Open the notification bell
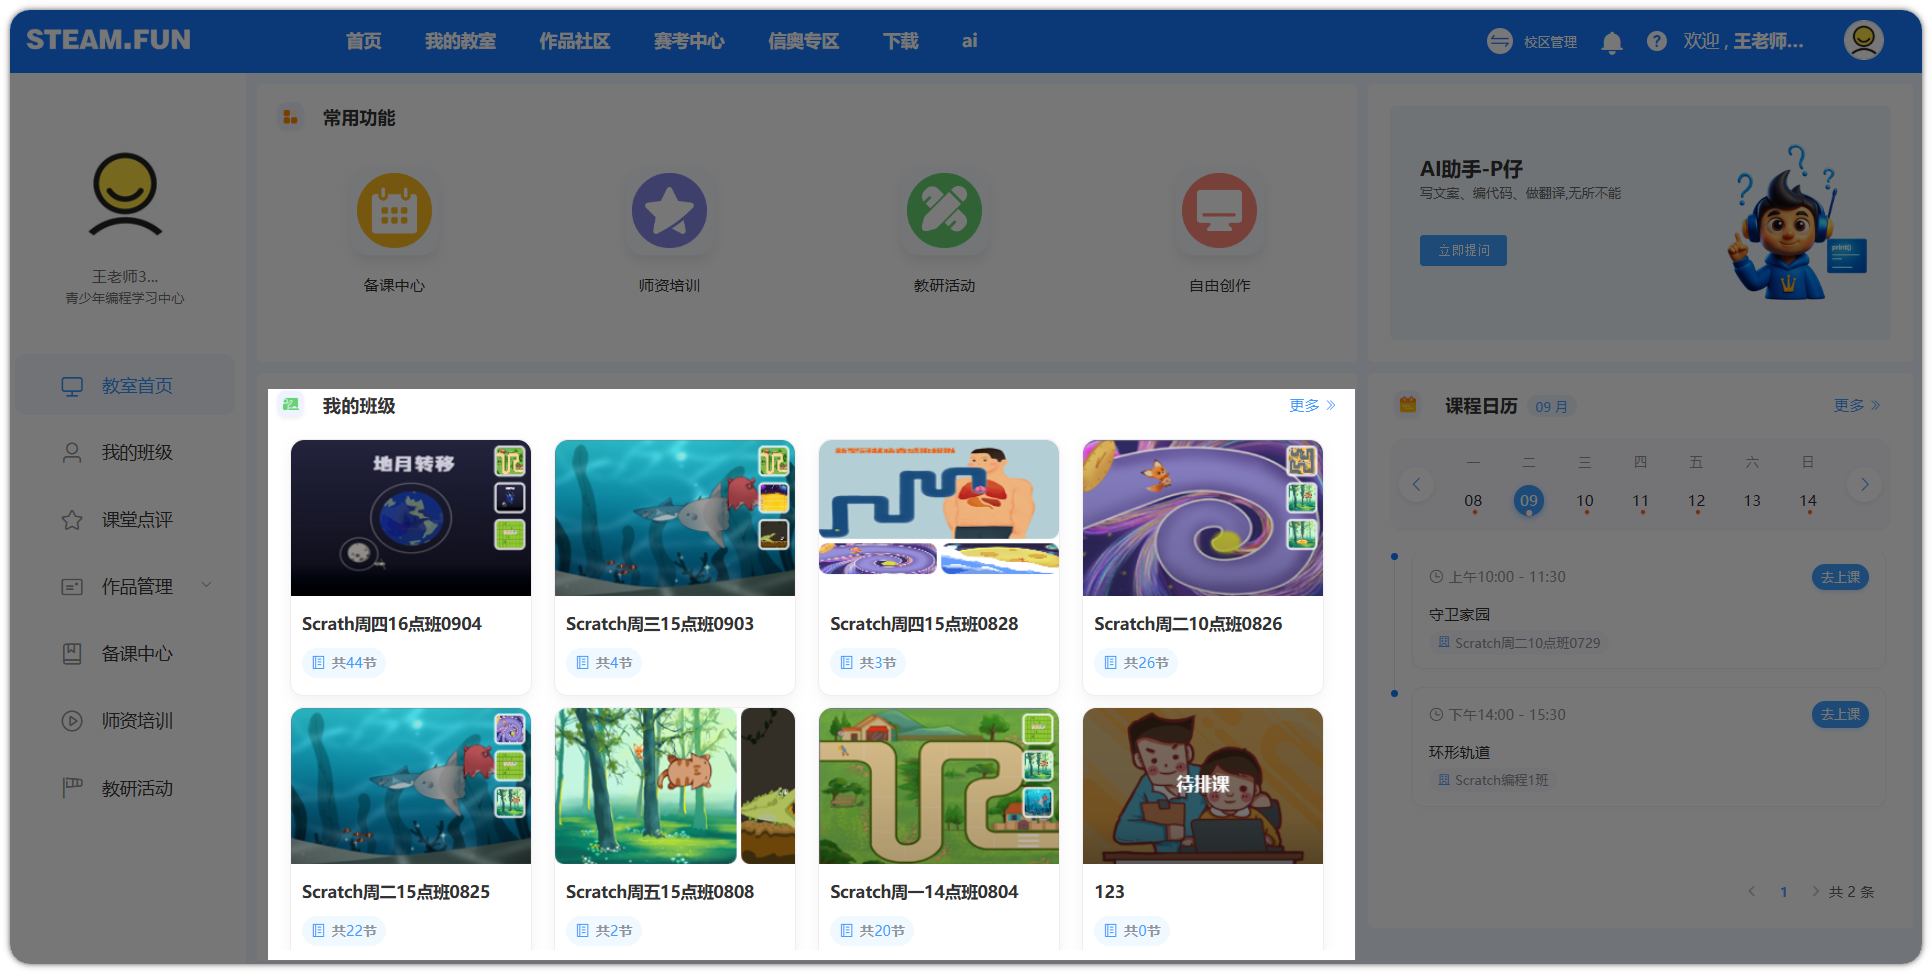The image size is (1932, 974). 1611,42
